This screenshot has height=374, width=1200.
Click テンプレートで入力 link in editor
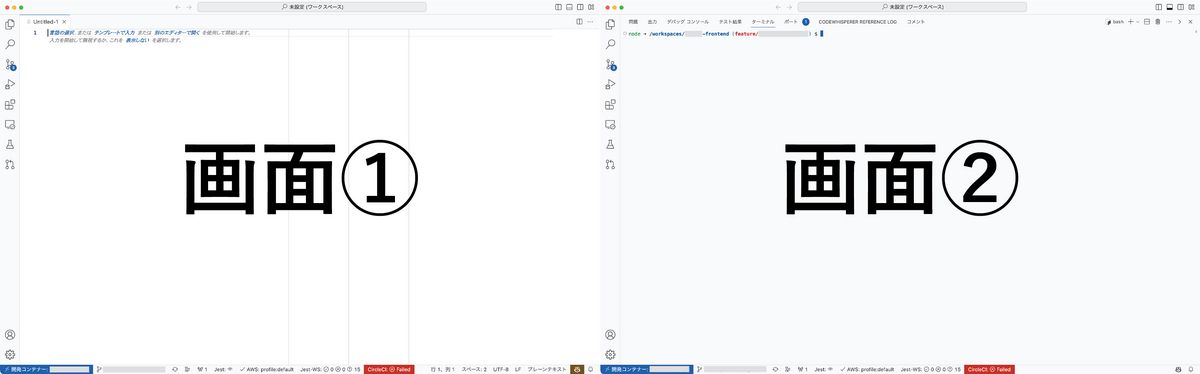(x=115, y=33)
